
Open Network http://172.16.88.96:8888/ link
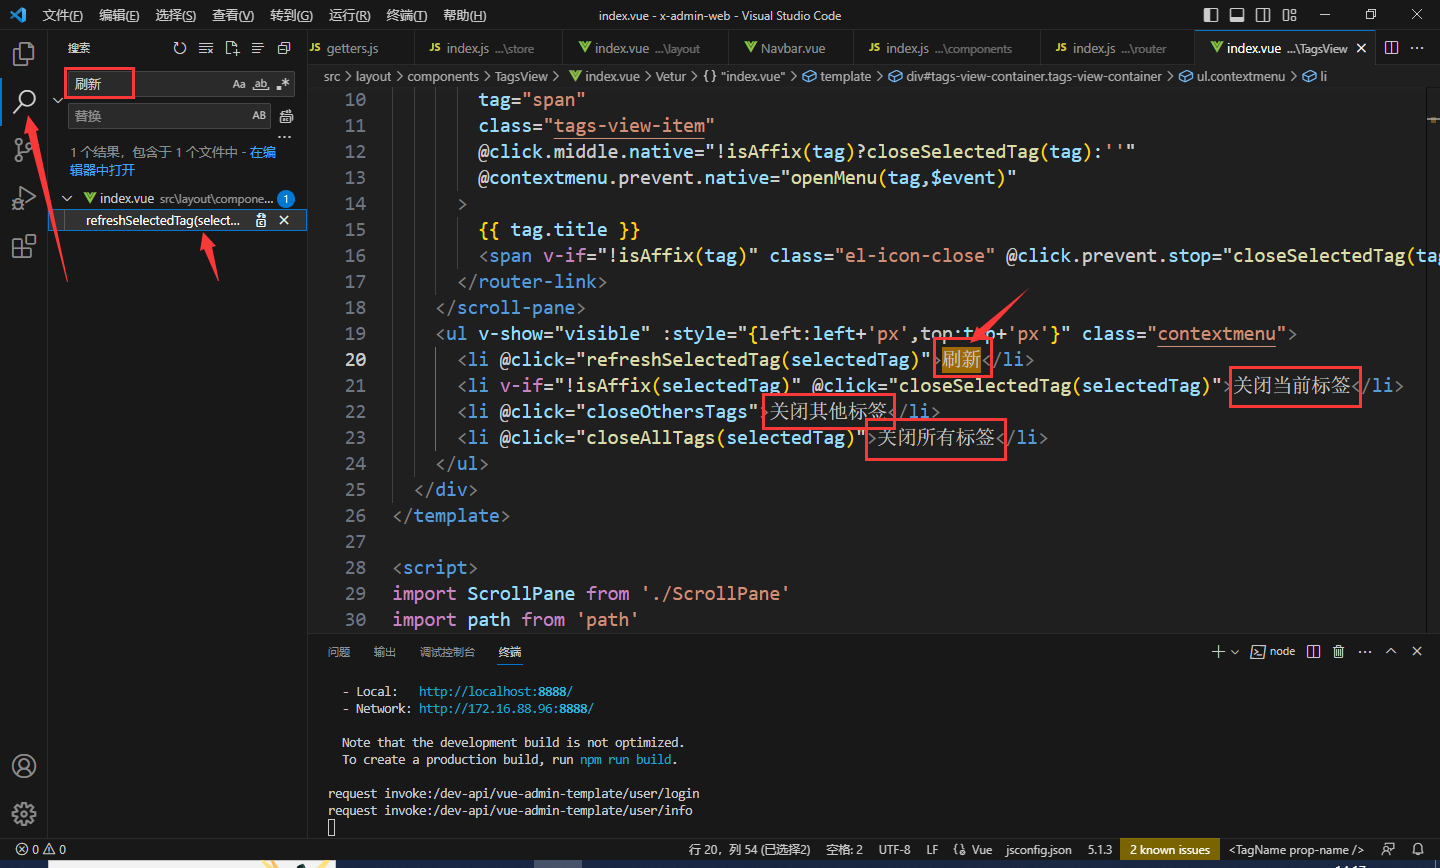click(x=506, y=708)
